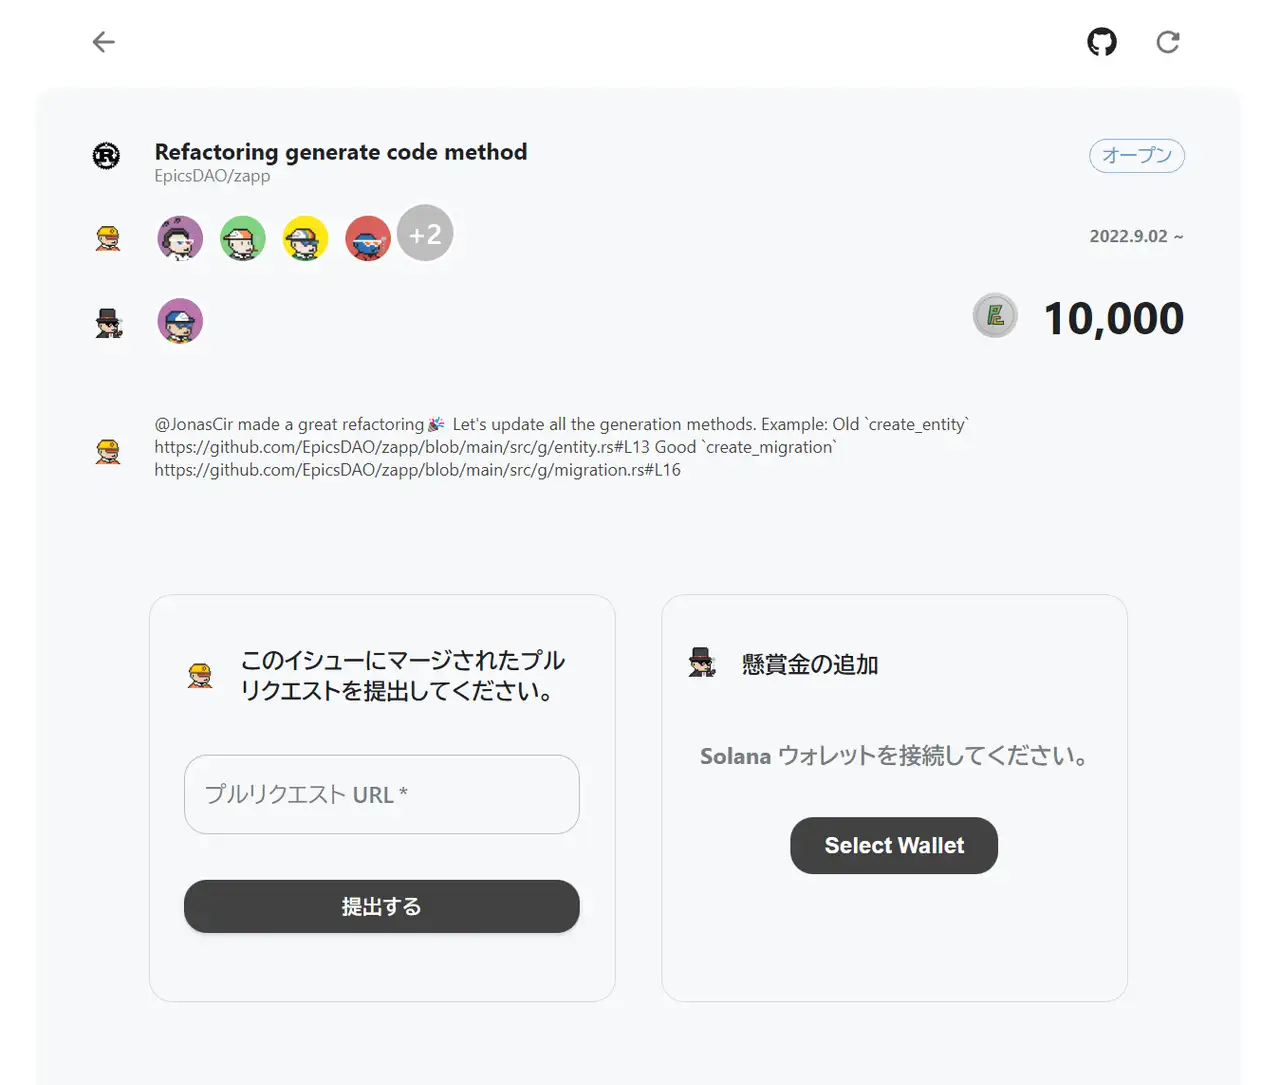Viewport: 1280px width, 1085px height.
Task: Click the Epics coin icon next to 10,000
Action: point(994,316)
